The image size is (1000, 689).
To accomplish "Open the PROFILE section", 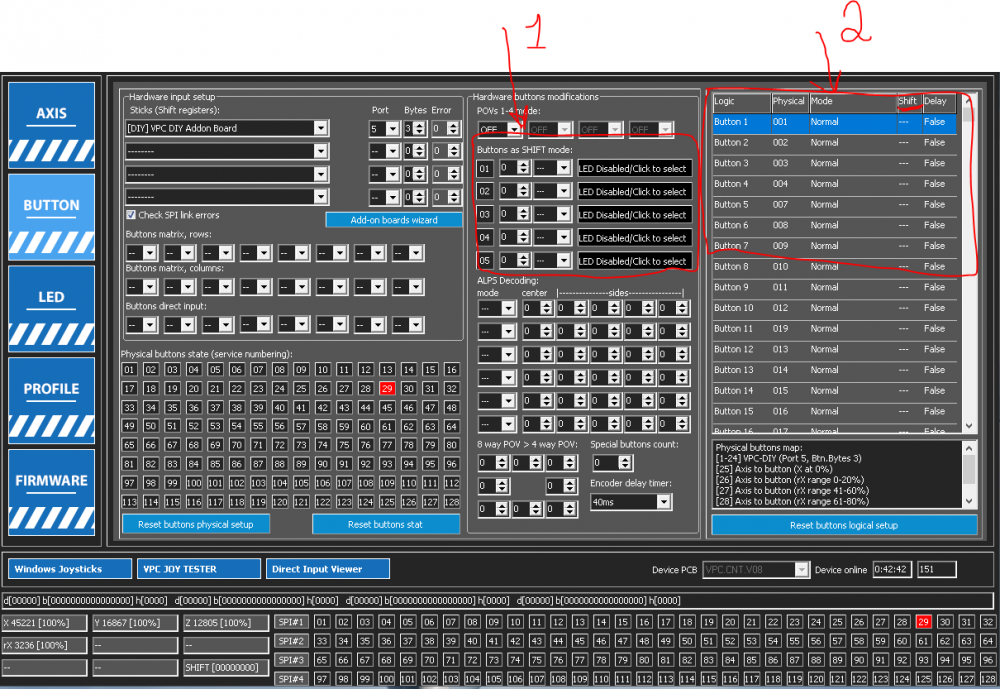I will (52, 401).
